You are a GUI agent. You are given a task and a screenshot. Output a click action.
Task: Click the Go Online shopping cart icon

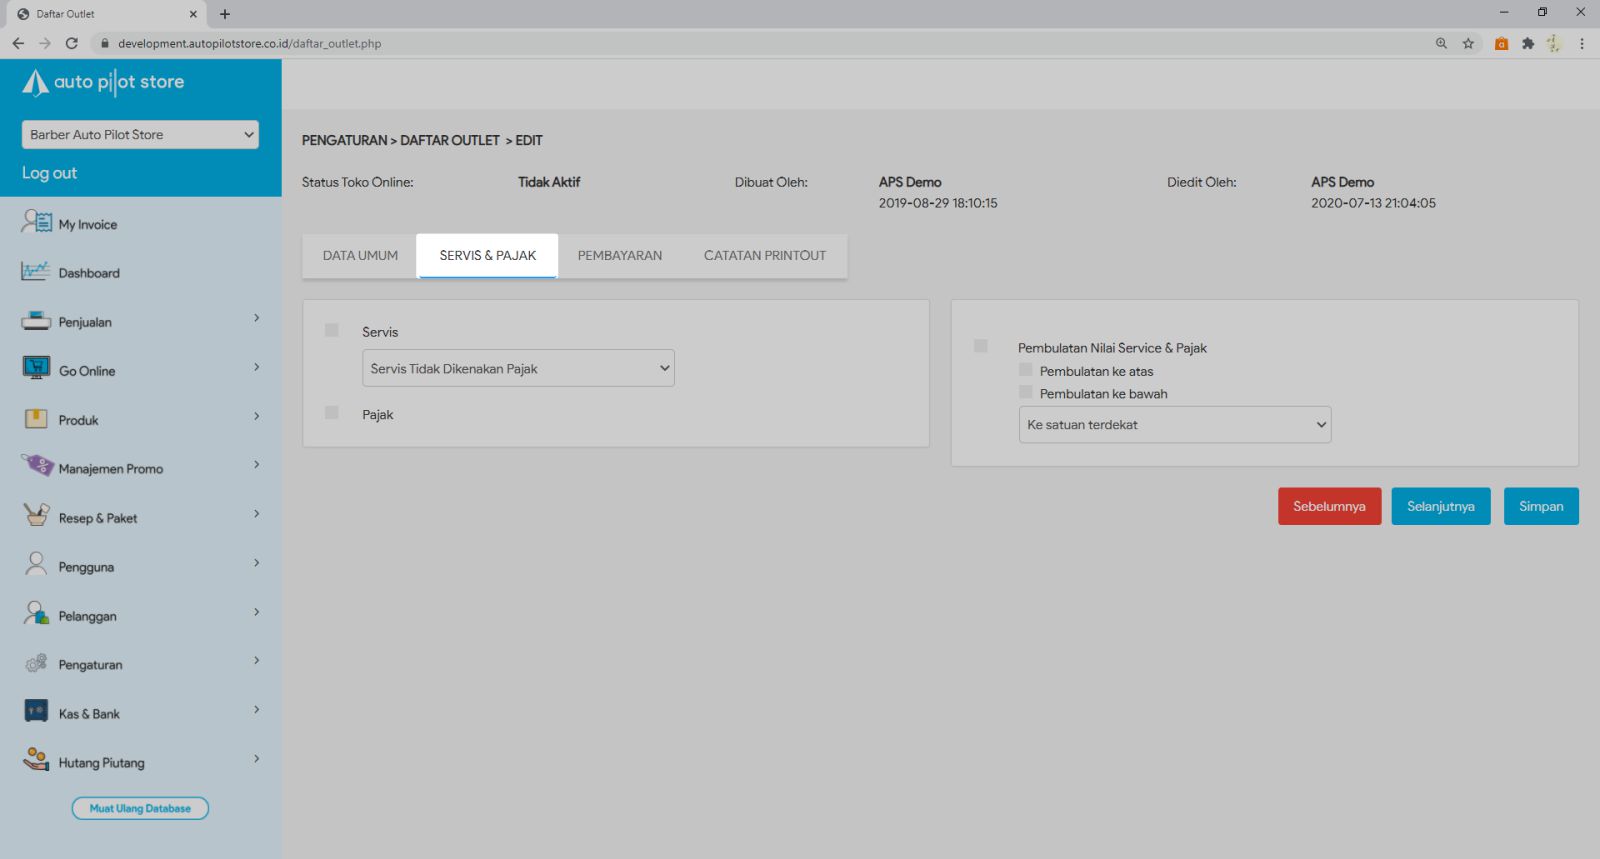click(36, 369)
